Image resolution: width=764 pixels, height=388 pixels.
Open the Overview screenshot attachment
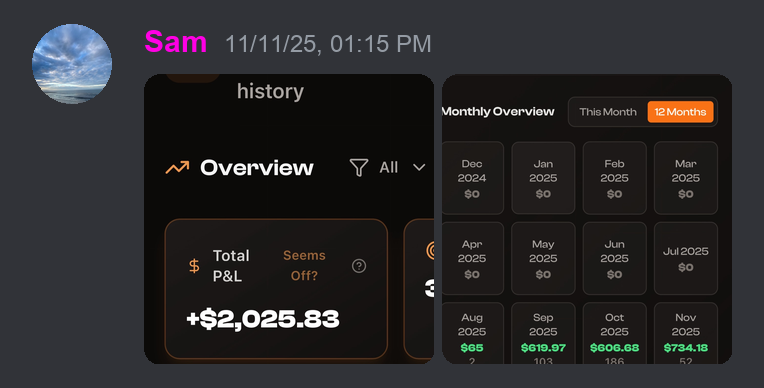(289, 219)
